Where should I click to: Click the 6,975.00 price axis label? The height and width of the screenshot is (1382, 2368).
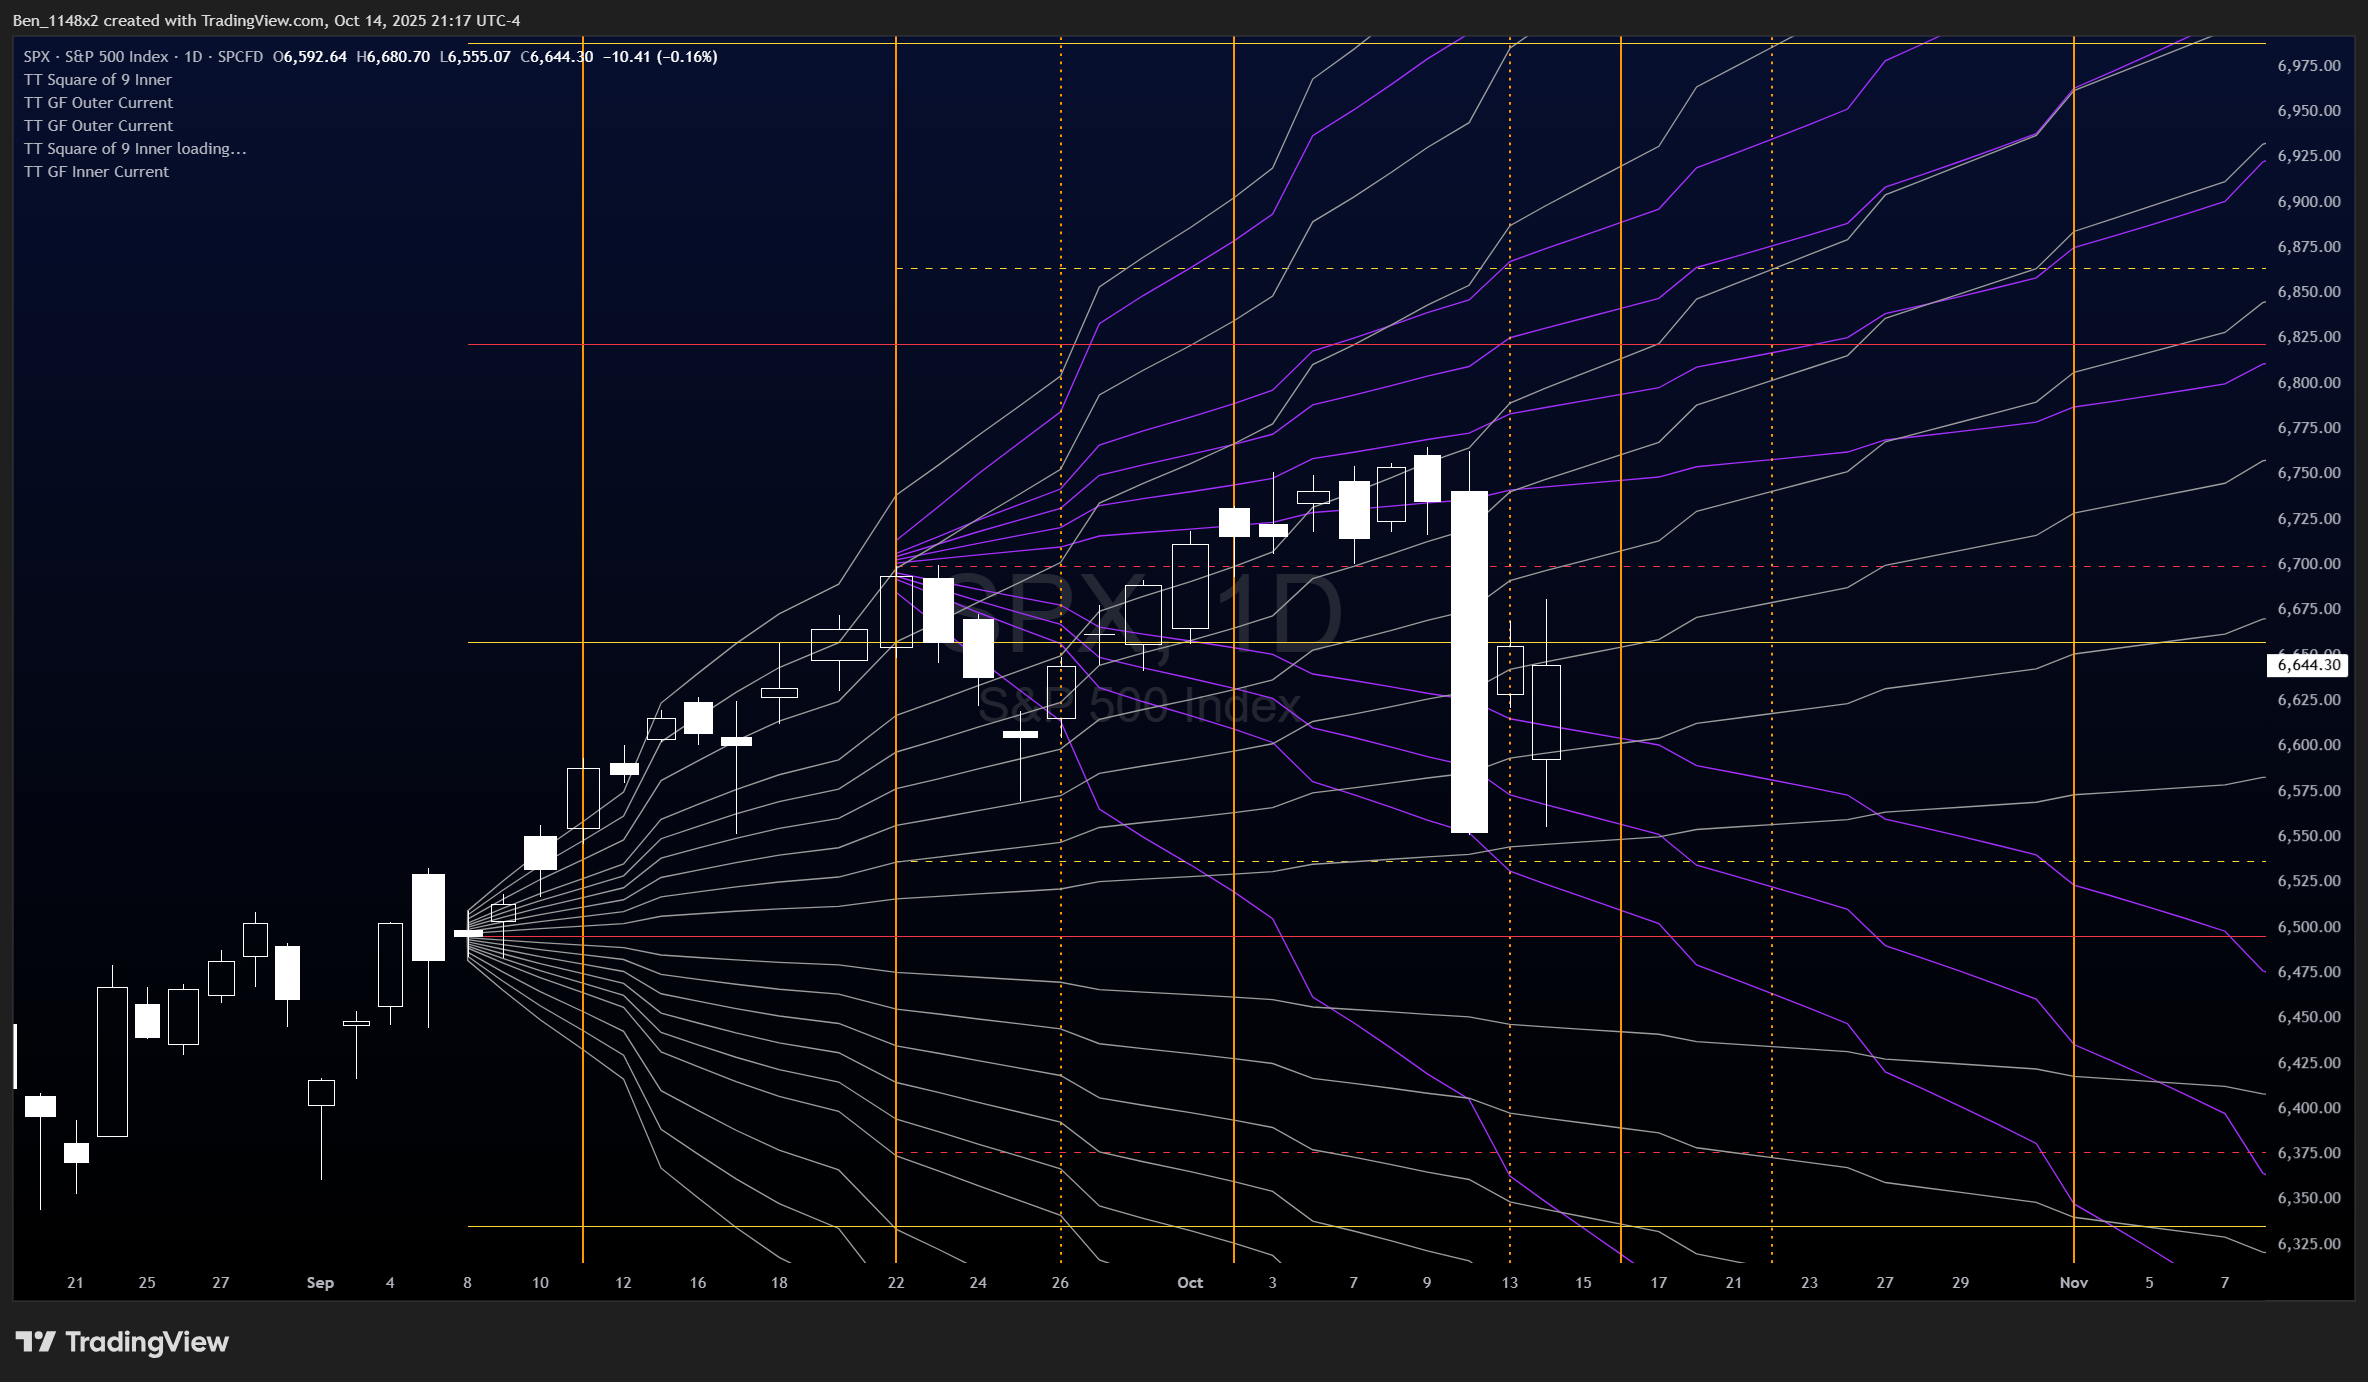(2308, 66)
